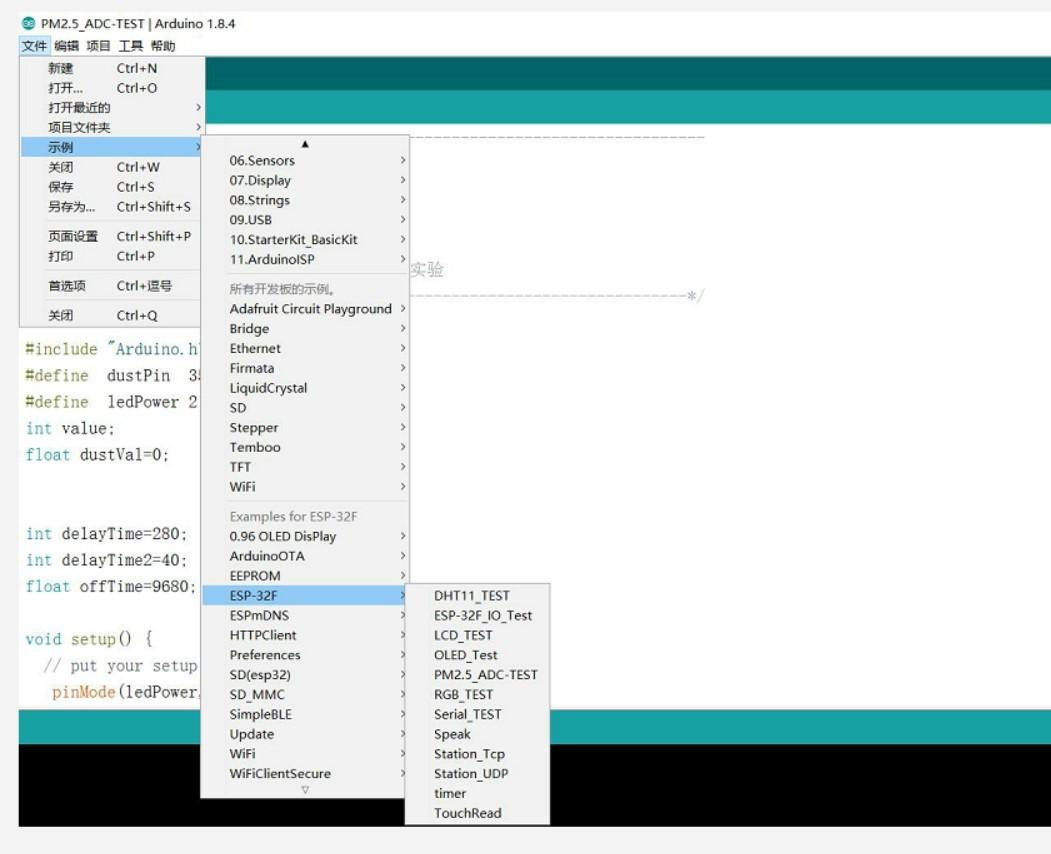Open 页面设置 entry

tap(111, 236)
